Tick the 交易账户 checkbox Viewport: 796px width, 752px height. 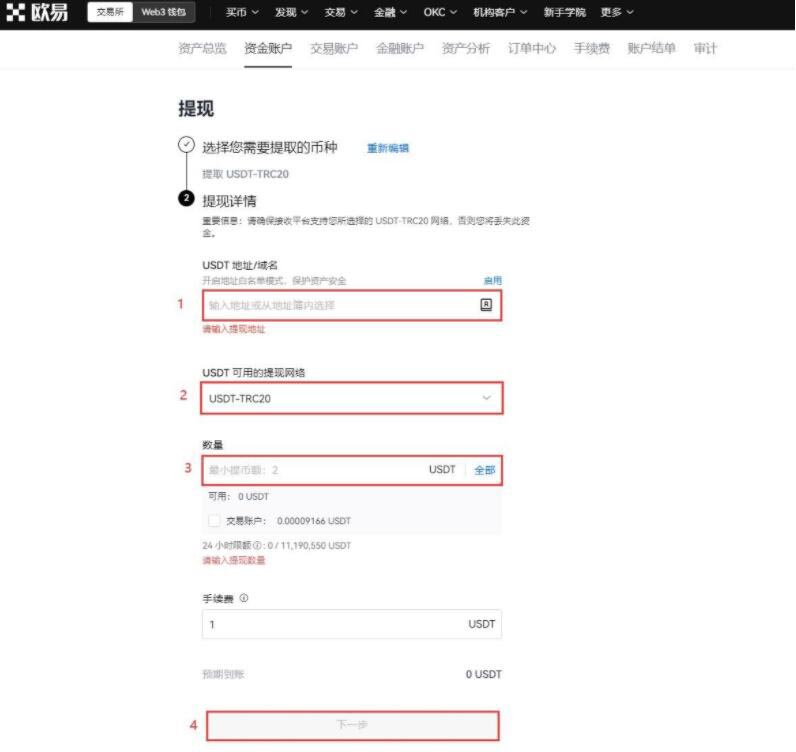tap(214, 520)
